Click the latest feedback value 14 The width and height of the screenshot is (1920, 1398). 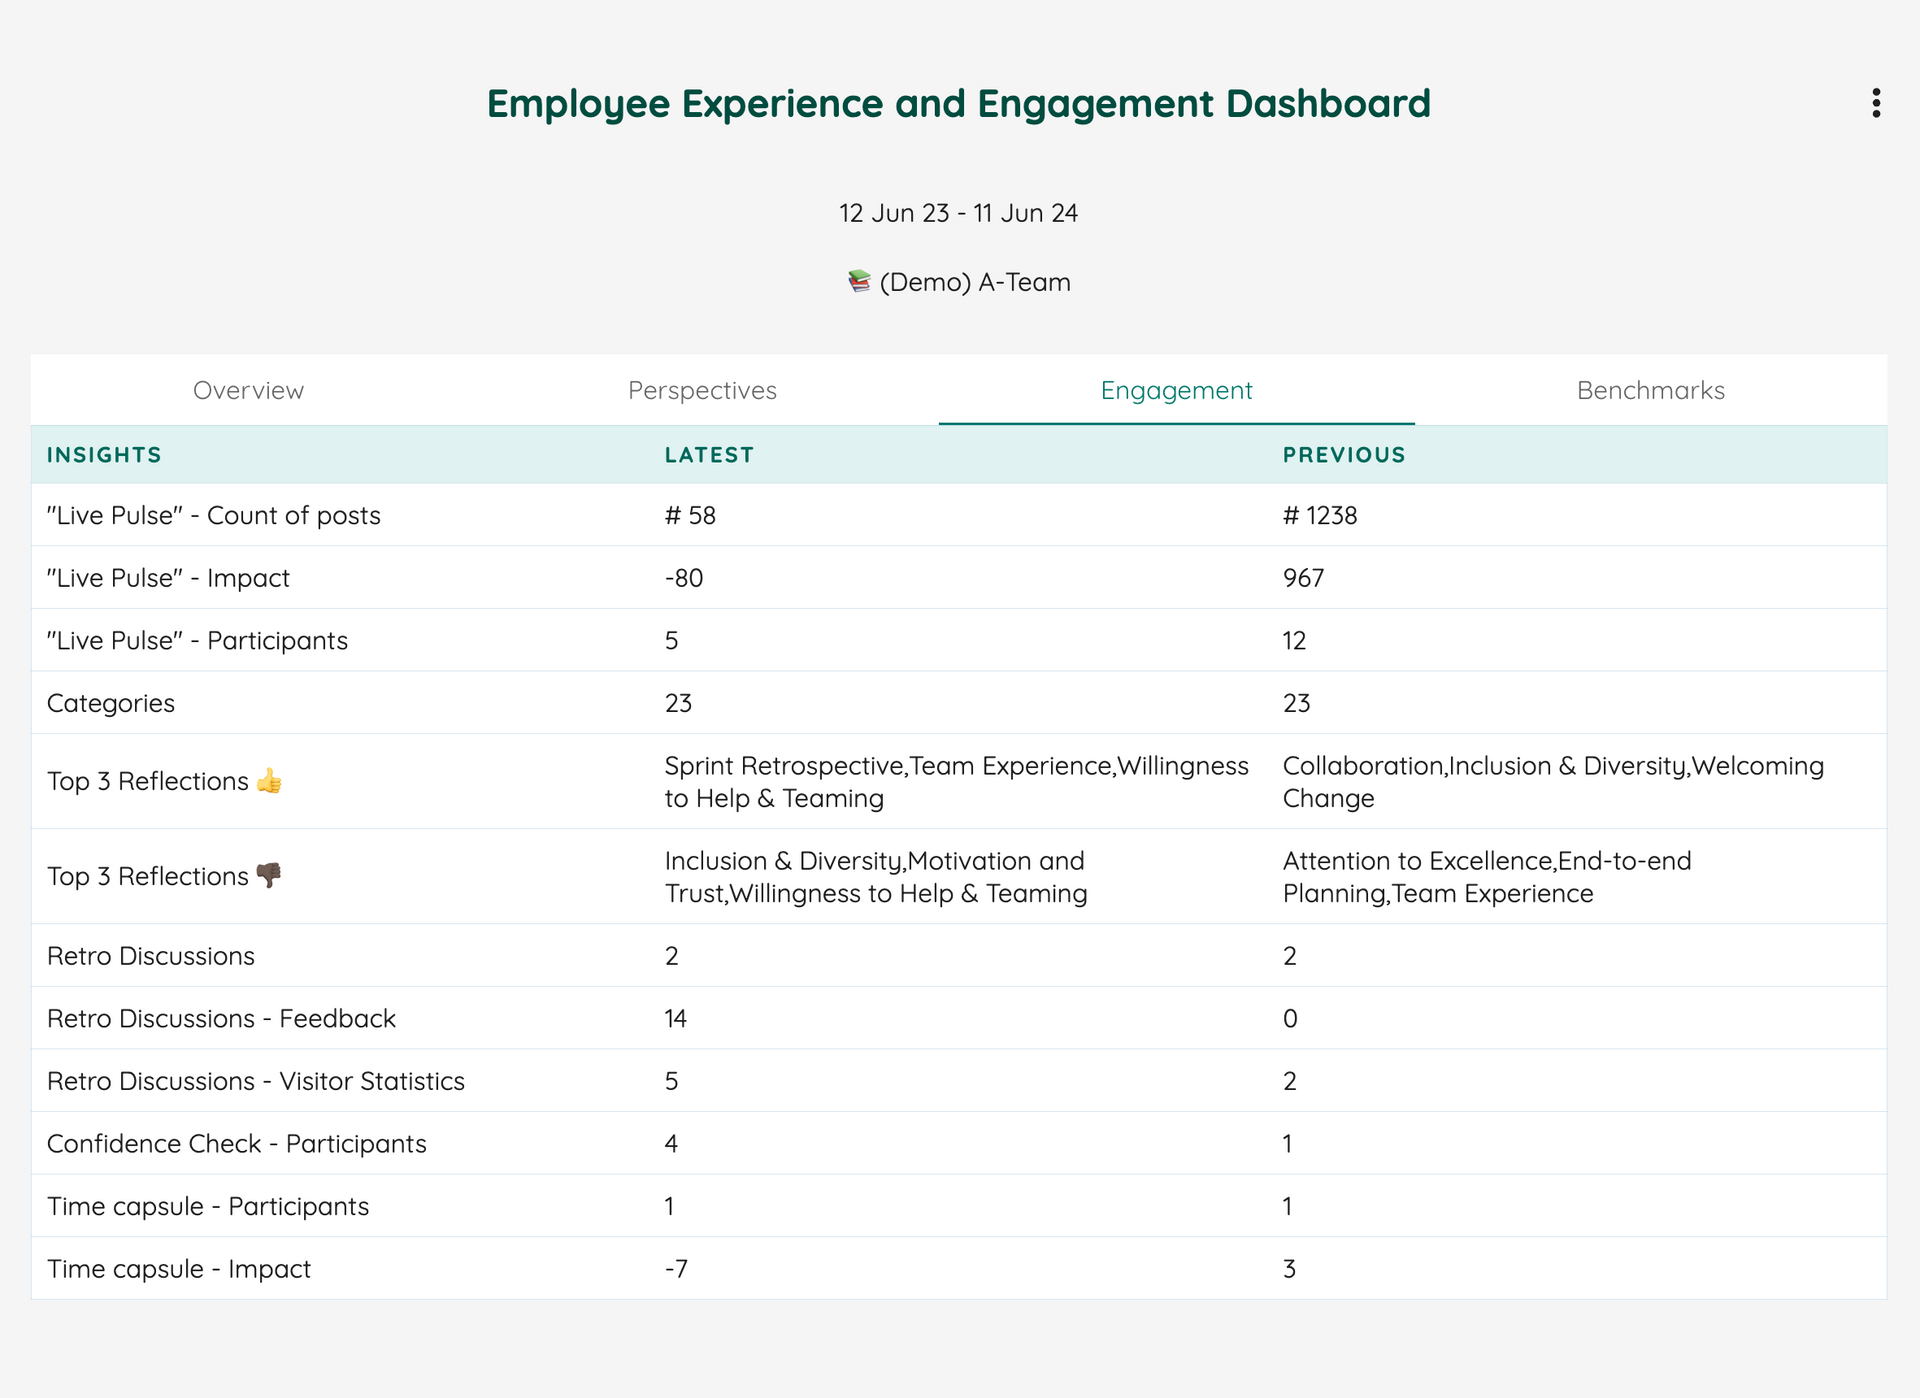[676, 1019]
